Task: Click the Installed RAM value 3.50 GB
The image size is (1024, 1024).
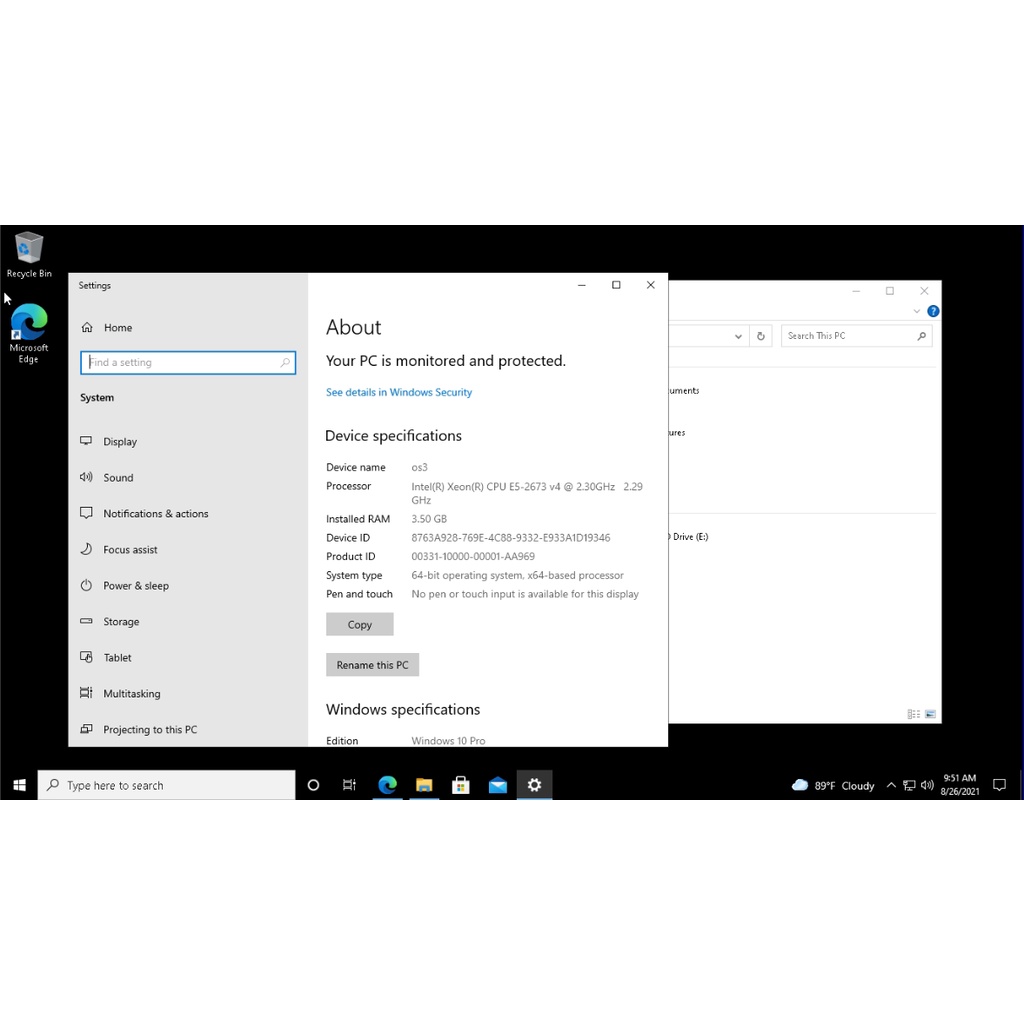Action: coord(429,519)
